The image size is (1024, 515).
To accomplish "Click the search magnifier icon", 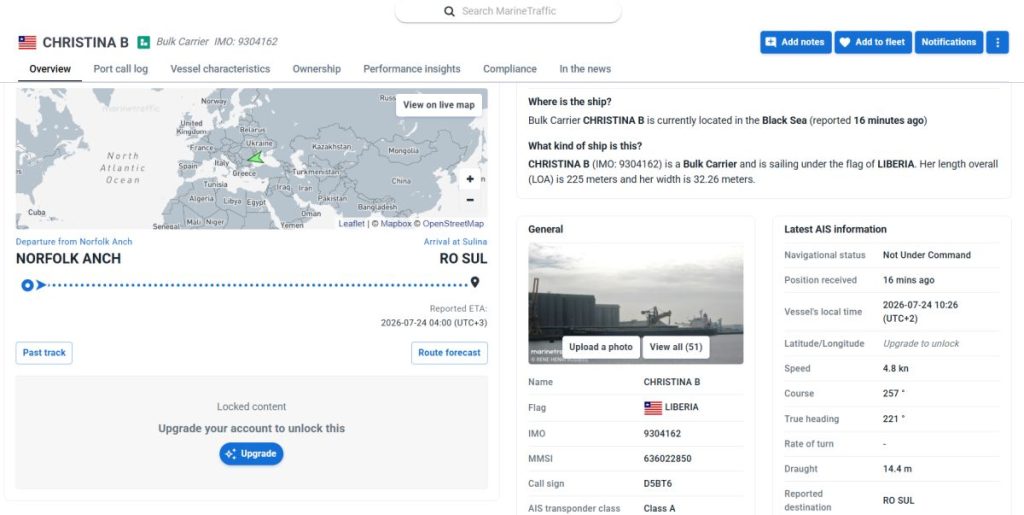I will click(449, 11).
